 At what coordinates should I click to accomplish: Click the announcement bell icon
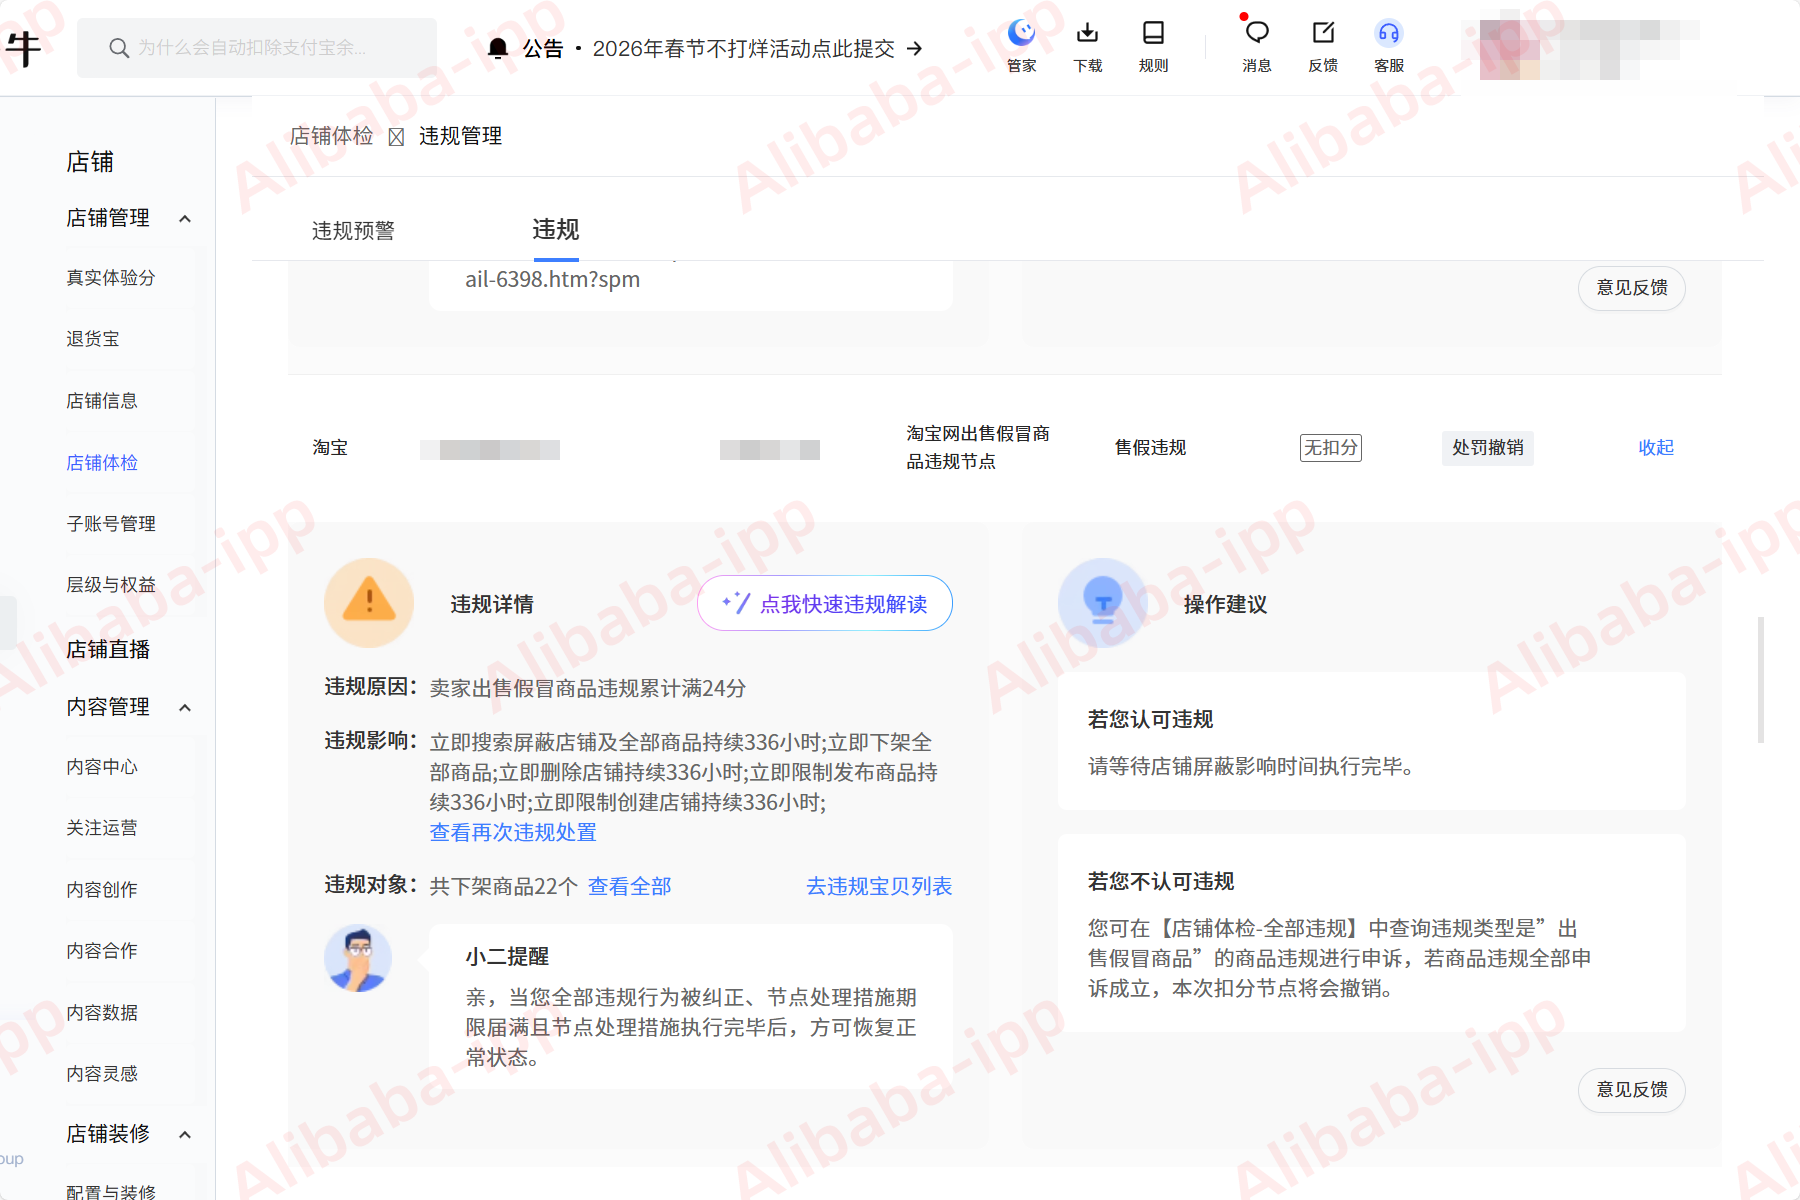[498, 48]
